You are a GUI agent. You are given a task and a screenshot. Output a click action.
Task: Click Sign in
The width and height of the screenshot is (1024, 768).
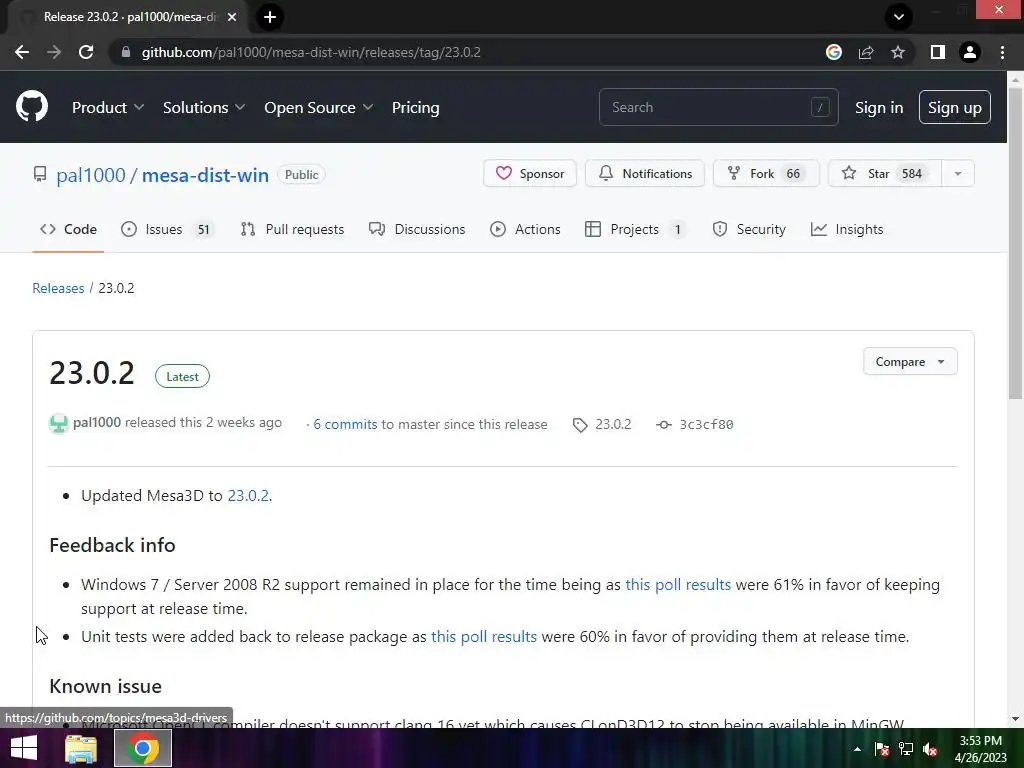pos(879,107)
